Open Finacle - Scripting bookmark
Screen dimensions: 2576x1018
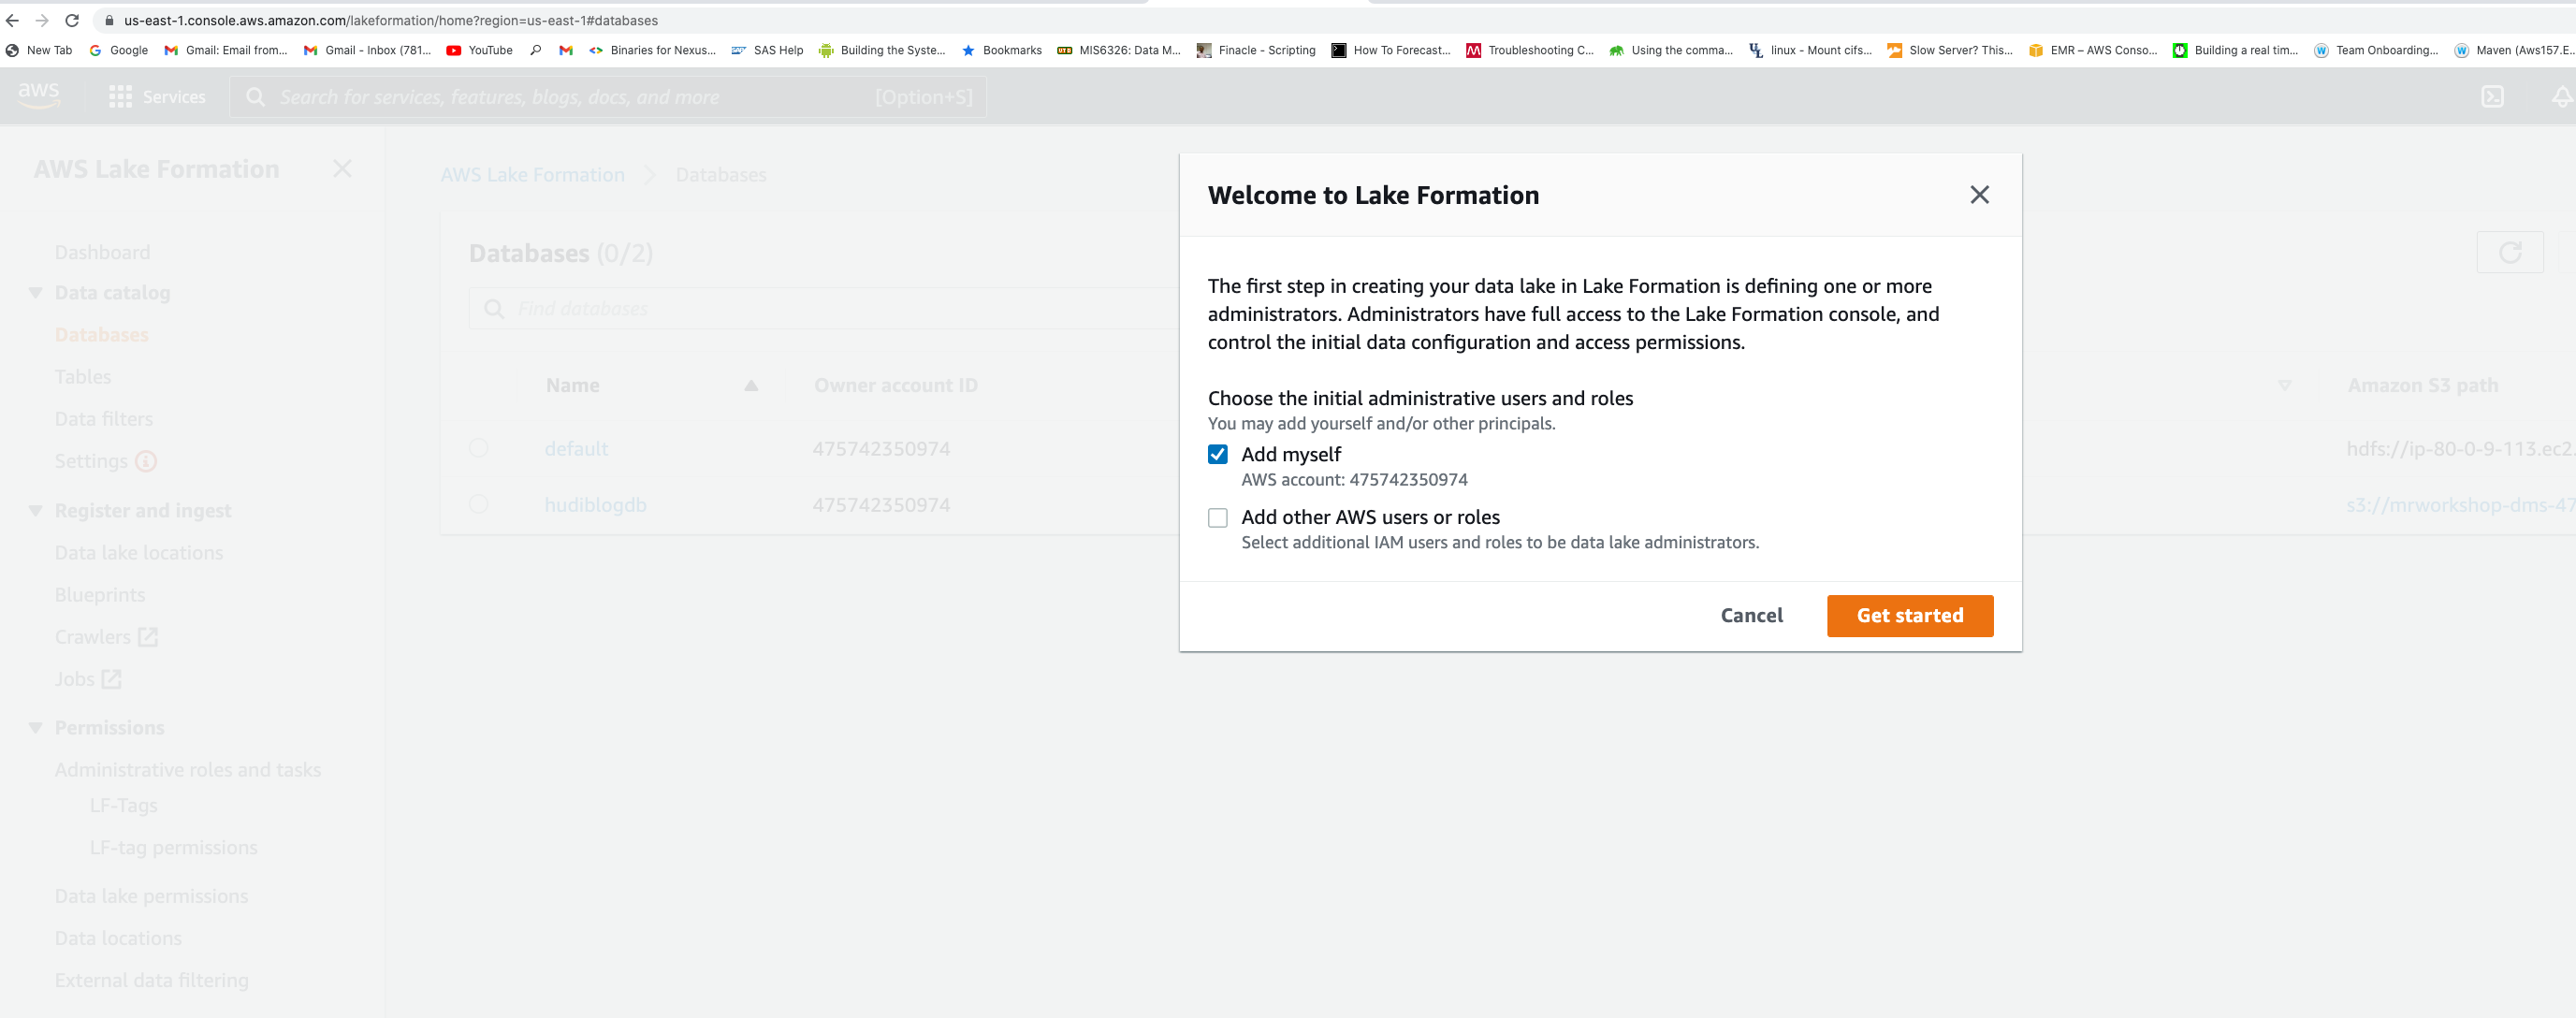click(1256, 50)
